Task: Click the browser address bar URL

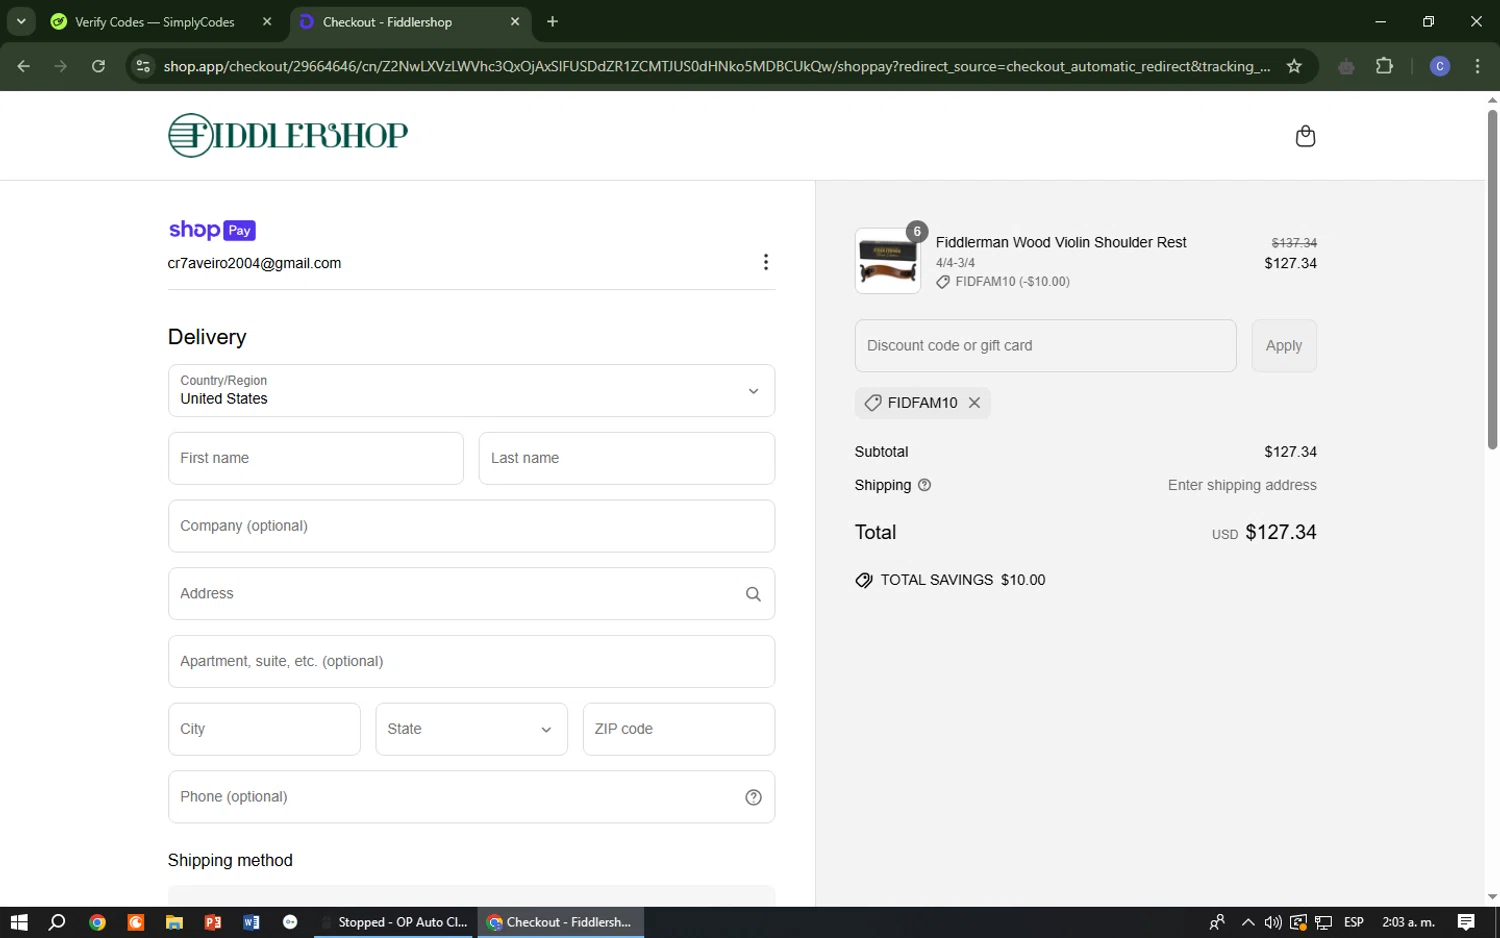Action: click(x=716, y=66)
